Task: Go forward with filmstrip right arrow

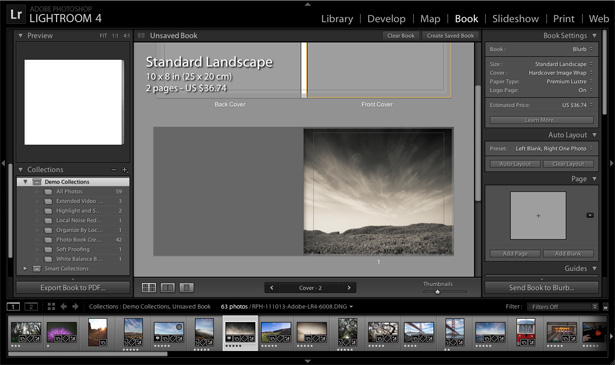Action: point(75,307)
